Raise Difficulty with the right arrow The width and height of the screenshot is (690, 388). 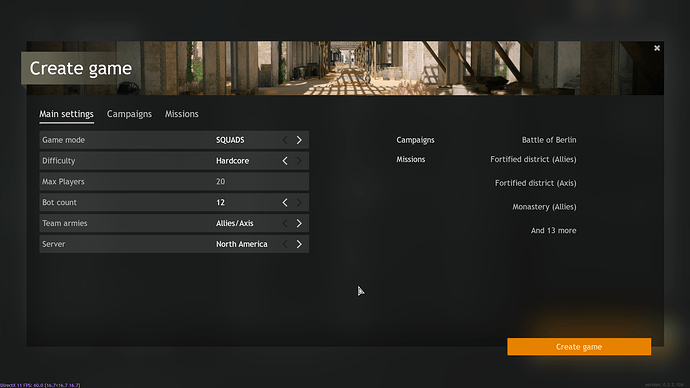click(x=299, y=161)
